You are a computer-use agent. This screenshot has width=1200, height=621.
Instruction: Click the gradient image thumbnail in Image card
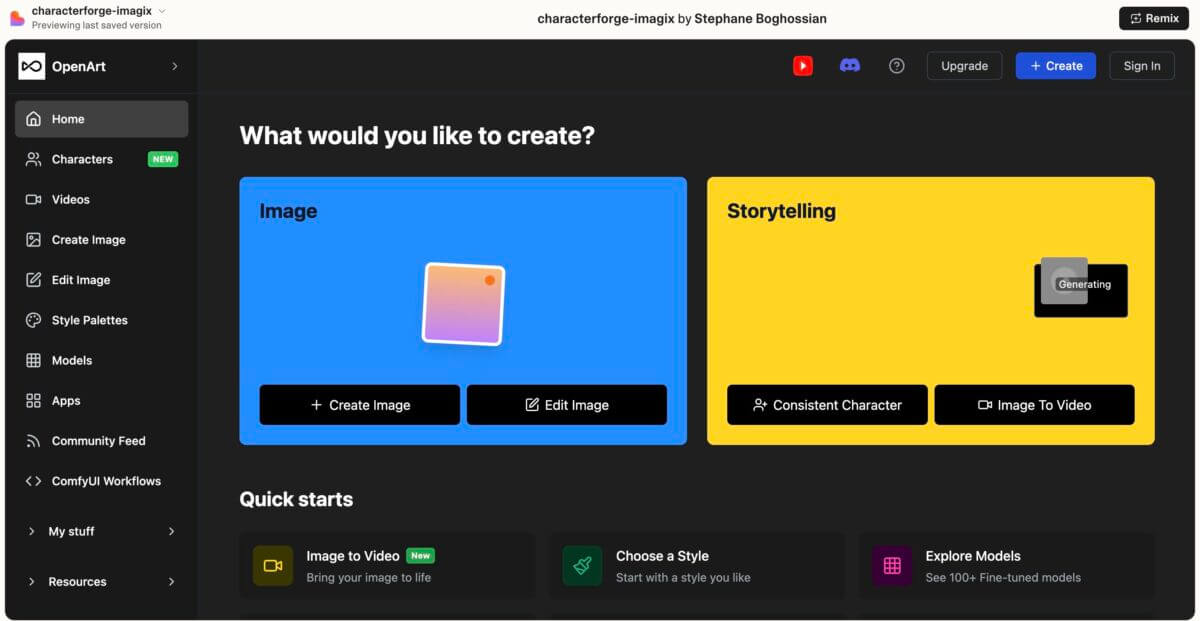pos(464,304)
